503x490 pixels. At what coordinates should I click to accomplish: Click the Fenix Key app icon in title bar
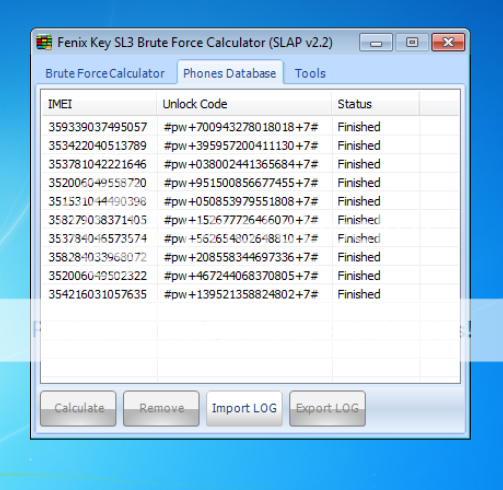point(44,42)
